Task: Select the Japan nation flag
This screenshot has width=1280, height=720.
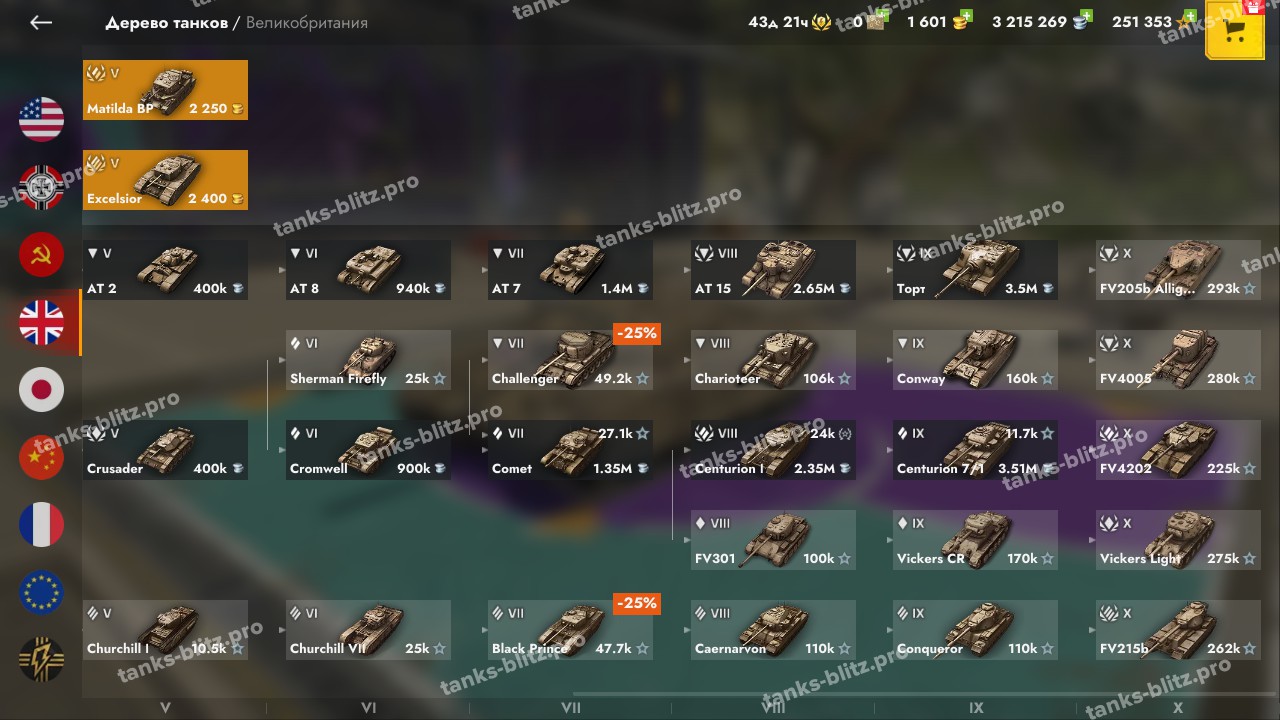Action: (41, 390)
